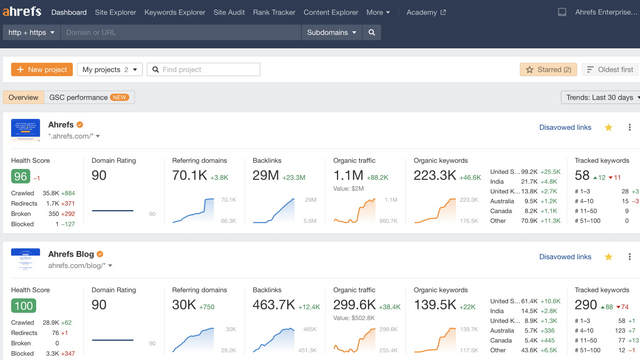The height and width of the screenshot is (360, 640).
Task: Click the Domain or URL field
Action: tap(181, 32)
